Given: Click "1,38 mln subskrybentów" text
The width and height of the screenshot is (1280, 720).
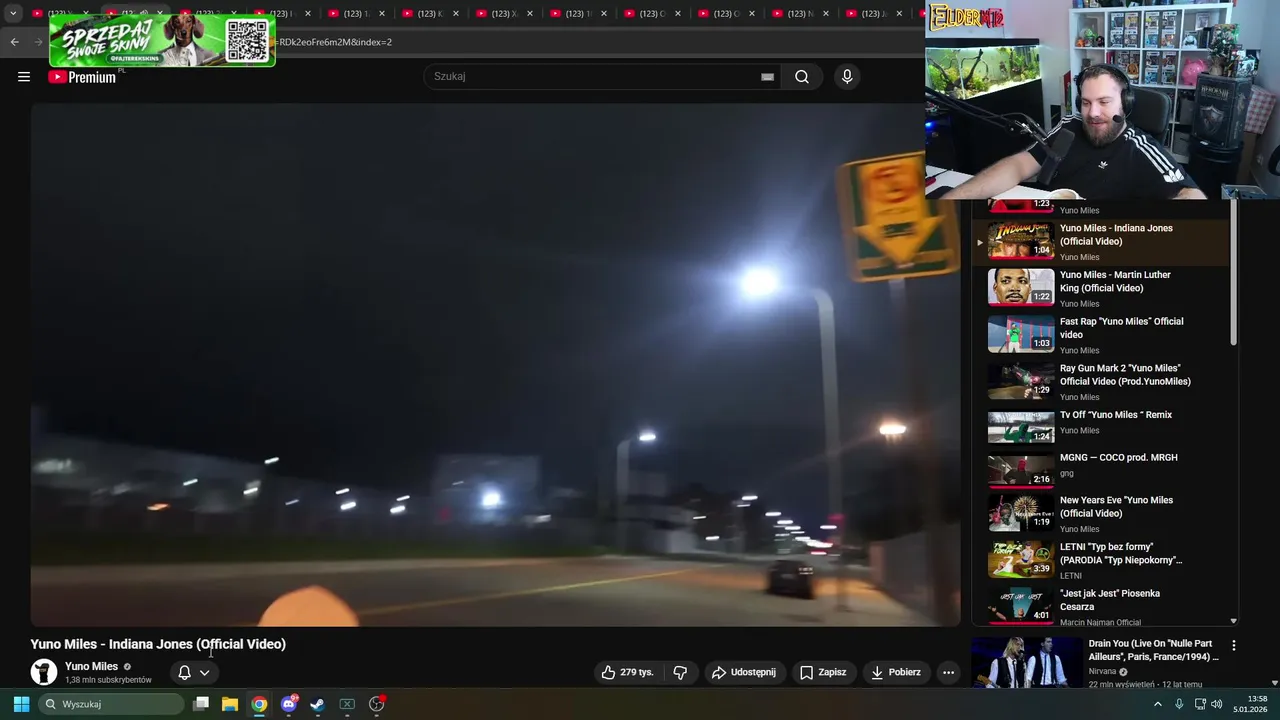Looking at the screenshot, I should tap(108, 680).
